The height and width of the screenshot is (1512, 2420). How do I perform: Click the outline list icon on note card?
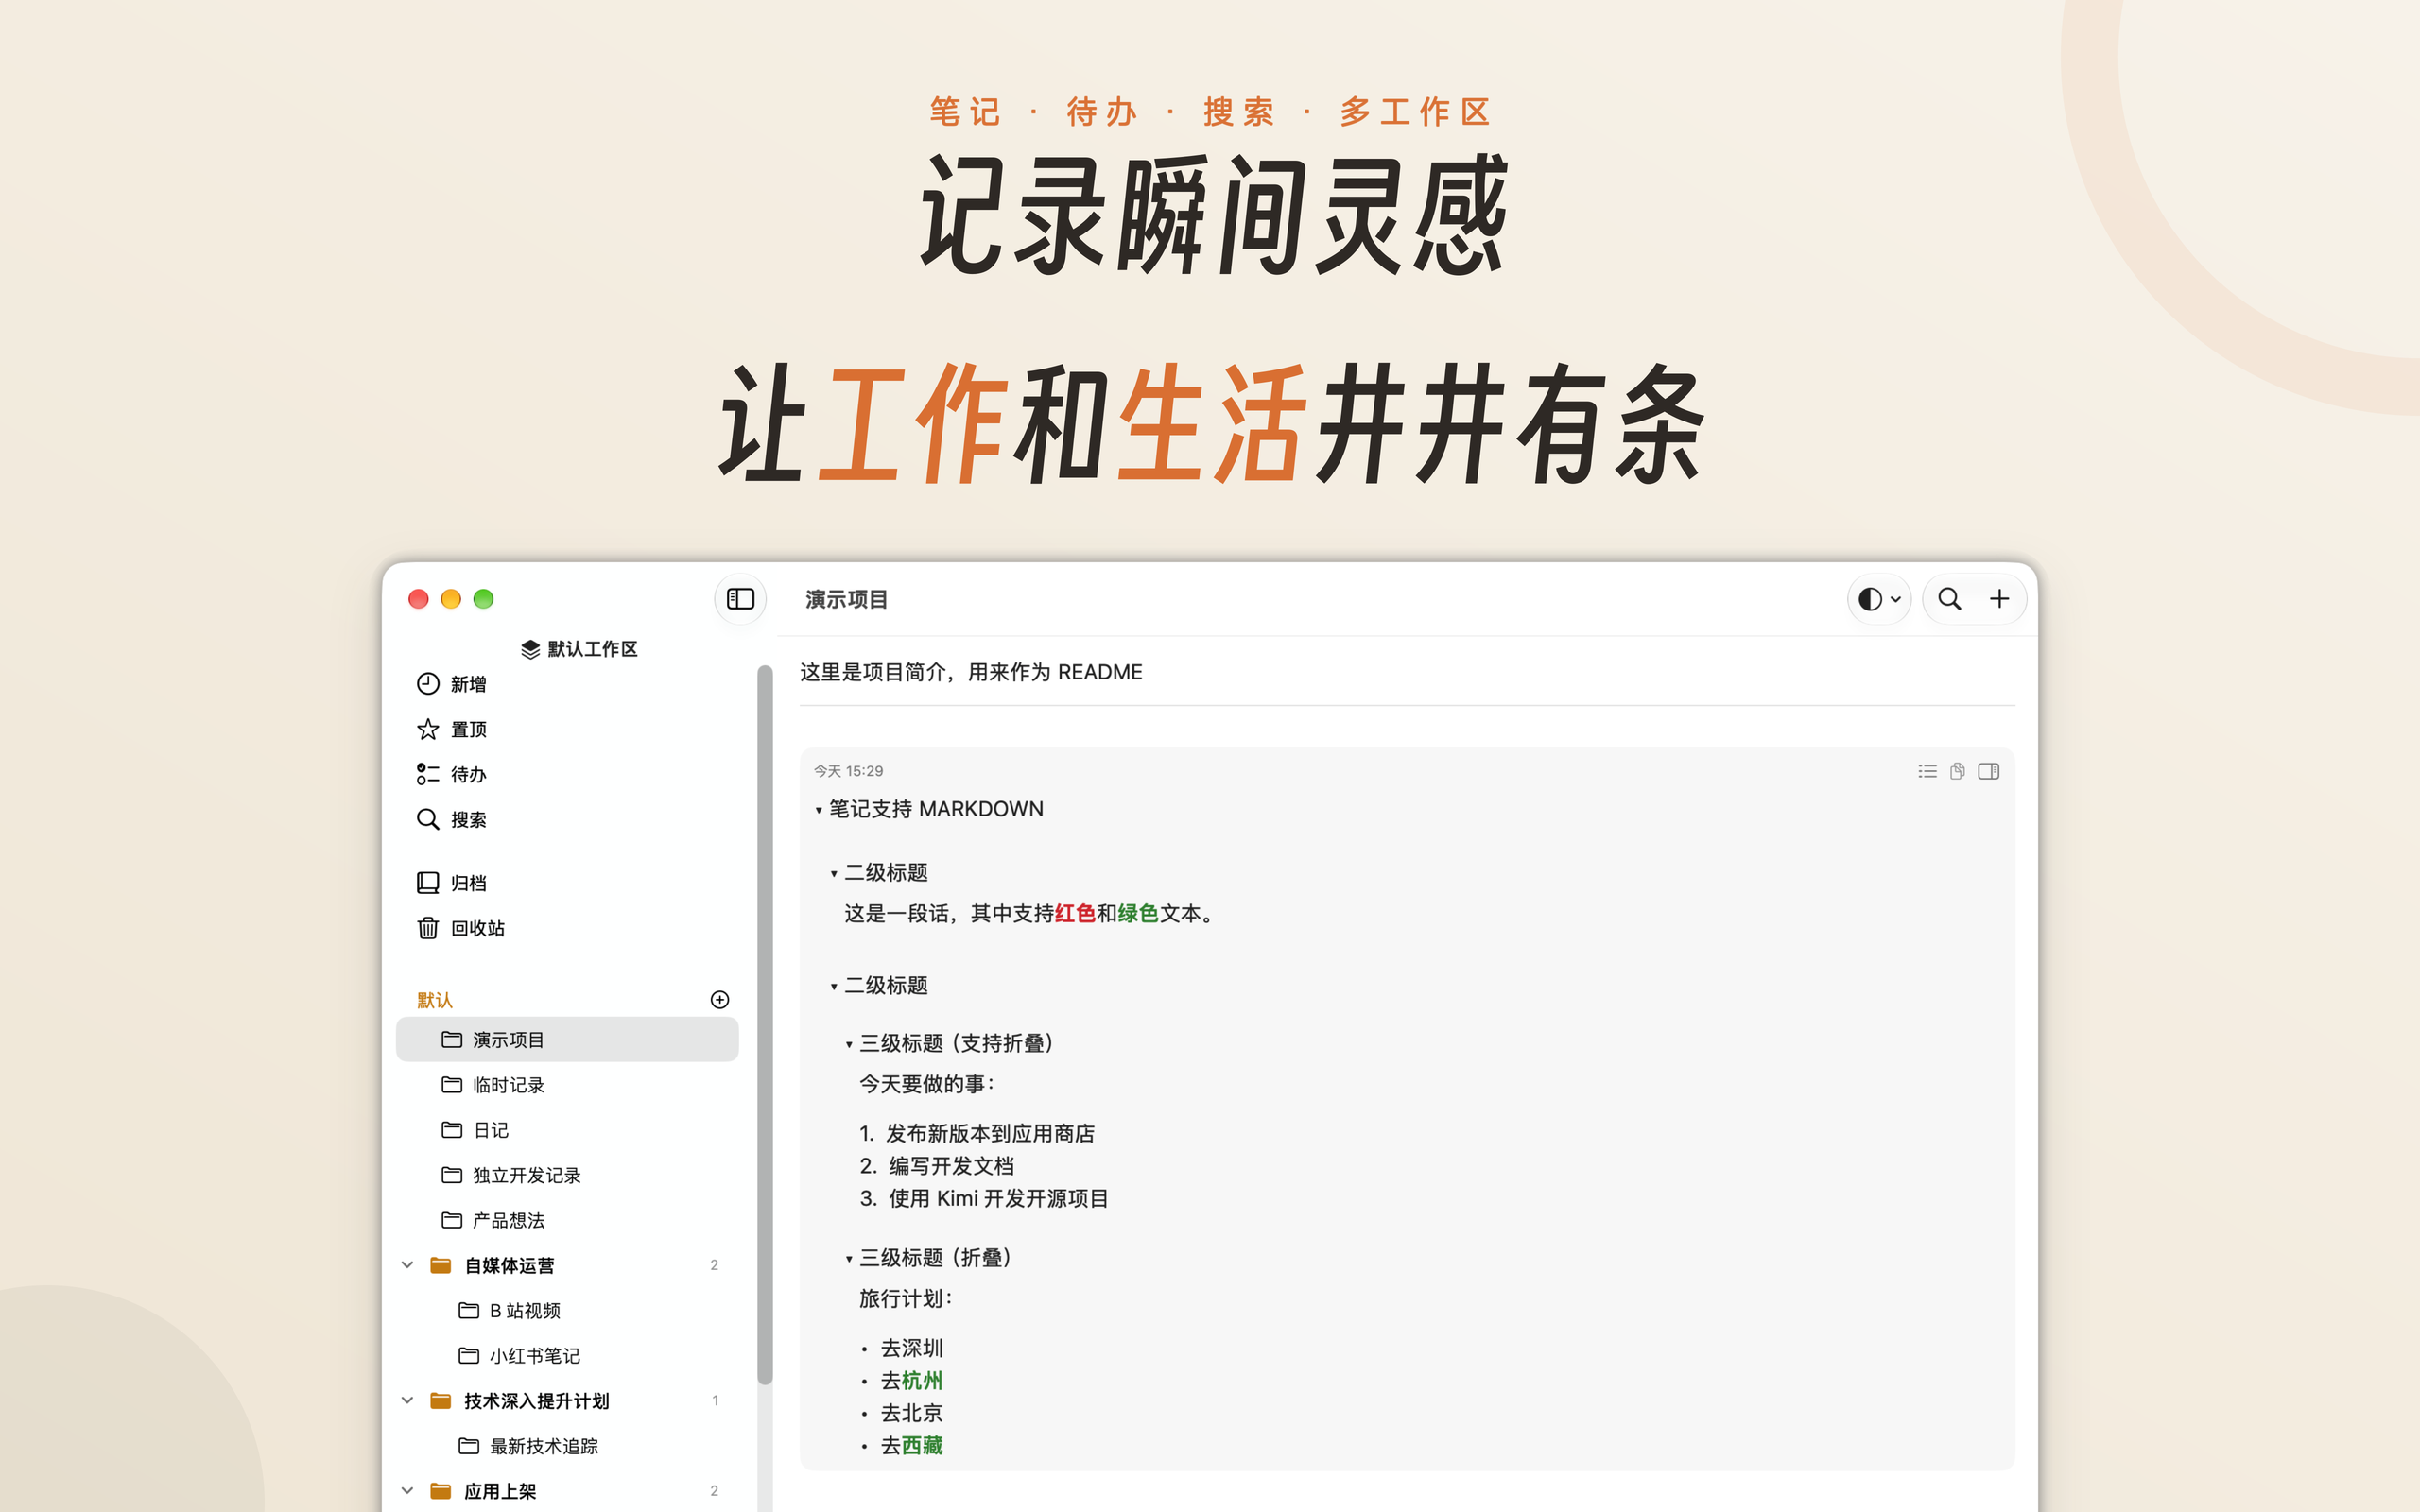(x=1927, y=771)
